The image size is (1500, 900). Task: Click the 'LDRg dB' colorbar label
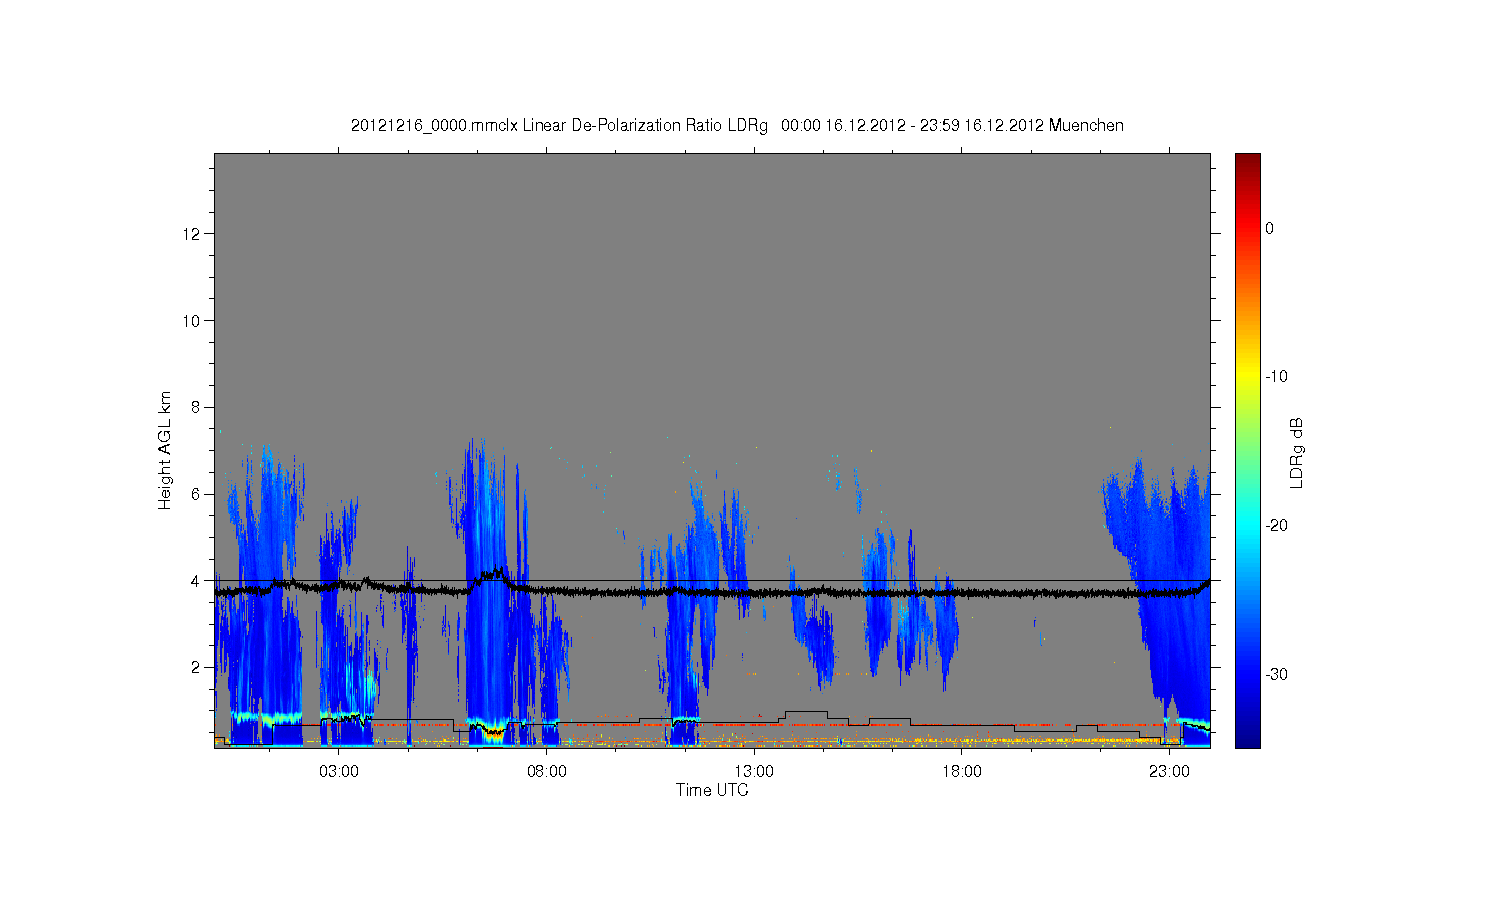point(1297,452)
